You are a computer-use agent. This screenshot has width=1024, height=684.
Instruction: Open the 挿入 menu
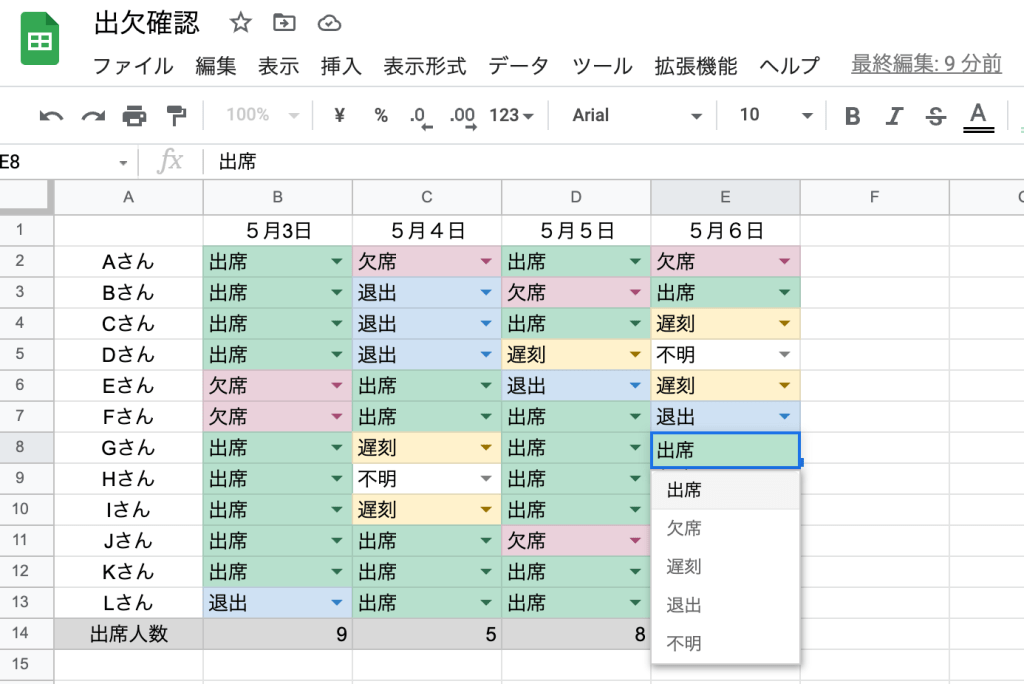click(341, 66)
